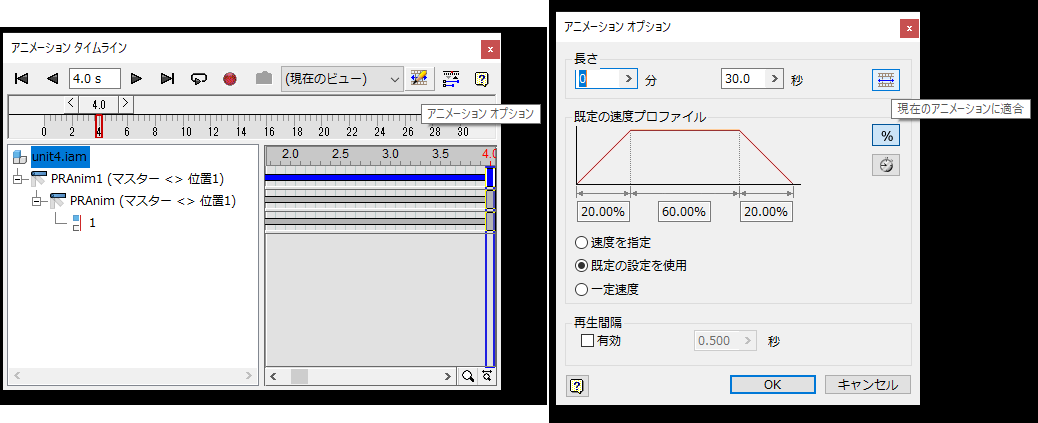Play the animation in reverse

(x=52, y=79)
